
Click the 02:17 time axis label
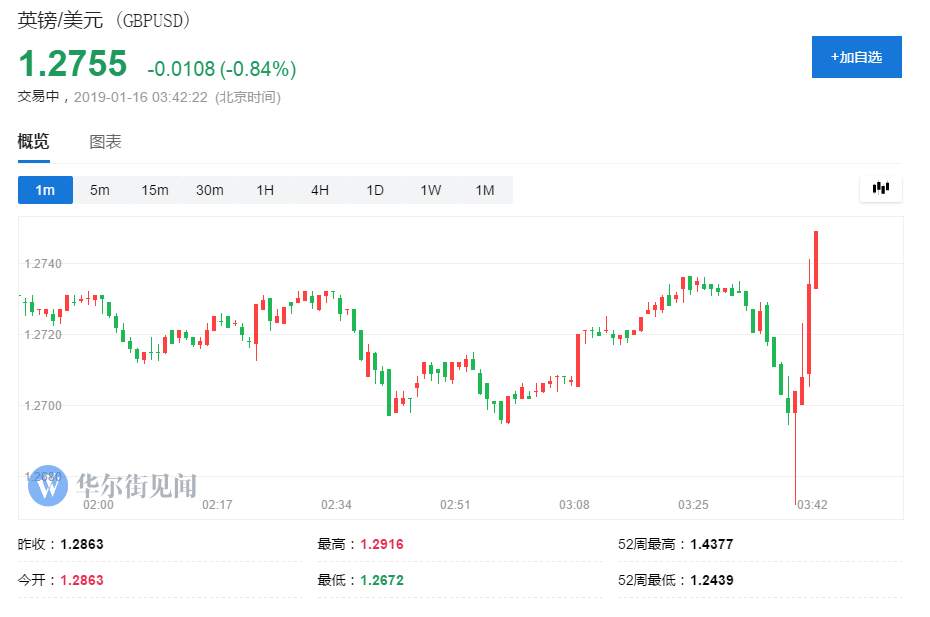[217, 505]
